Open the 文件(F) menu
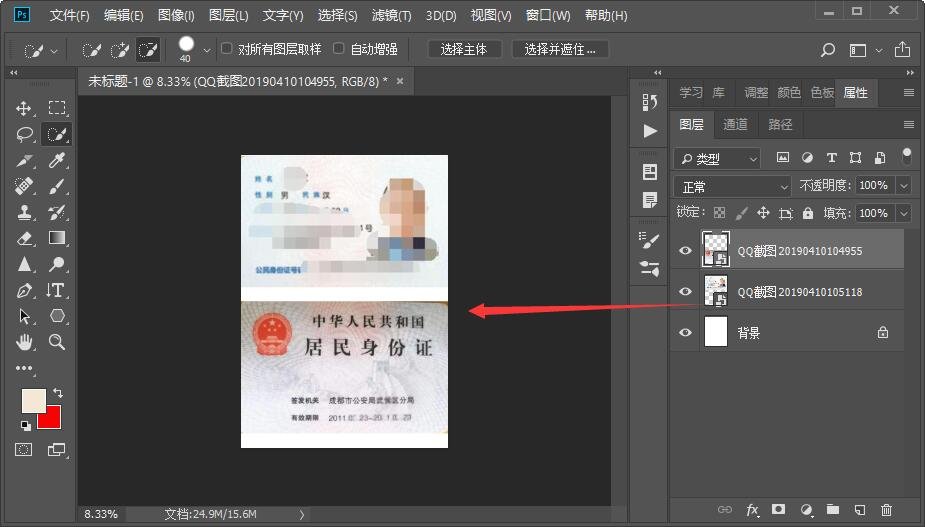The width and height of the screenshot is (925, 527). pyautogui.click(x=69, y=15)
